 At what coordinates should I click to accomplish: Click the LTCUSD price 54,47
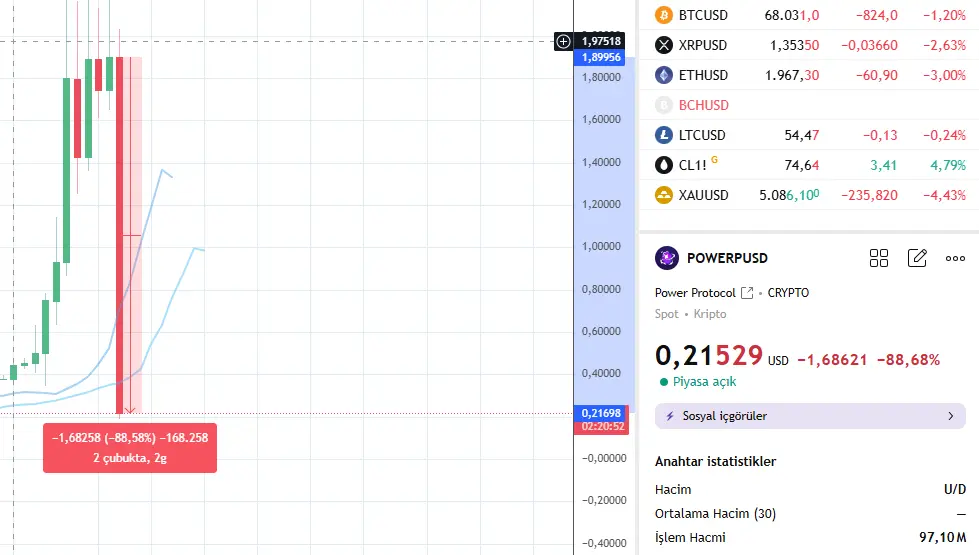(802, 135)
